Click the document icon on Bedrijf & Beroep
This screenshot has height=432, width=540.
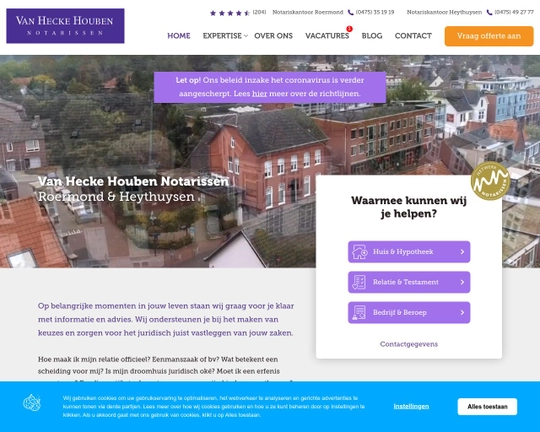click(x=359, y=312)
